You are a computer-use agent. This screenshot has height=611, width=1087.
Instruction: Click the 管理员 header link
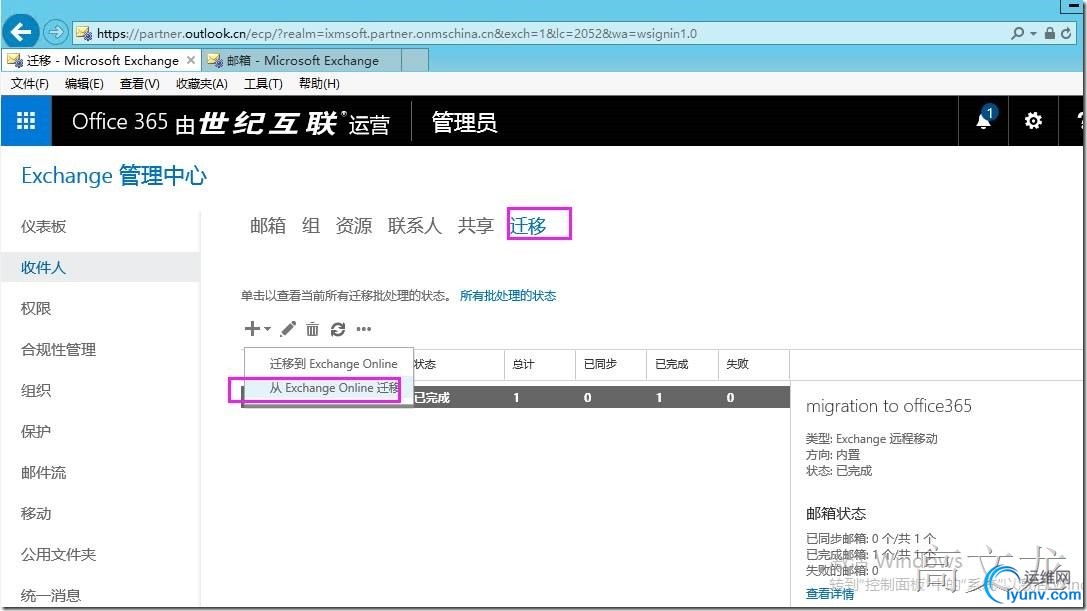click(464, 122)
